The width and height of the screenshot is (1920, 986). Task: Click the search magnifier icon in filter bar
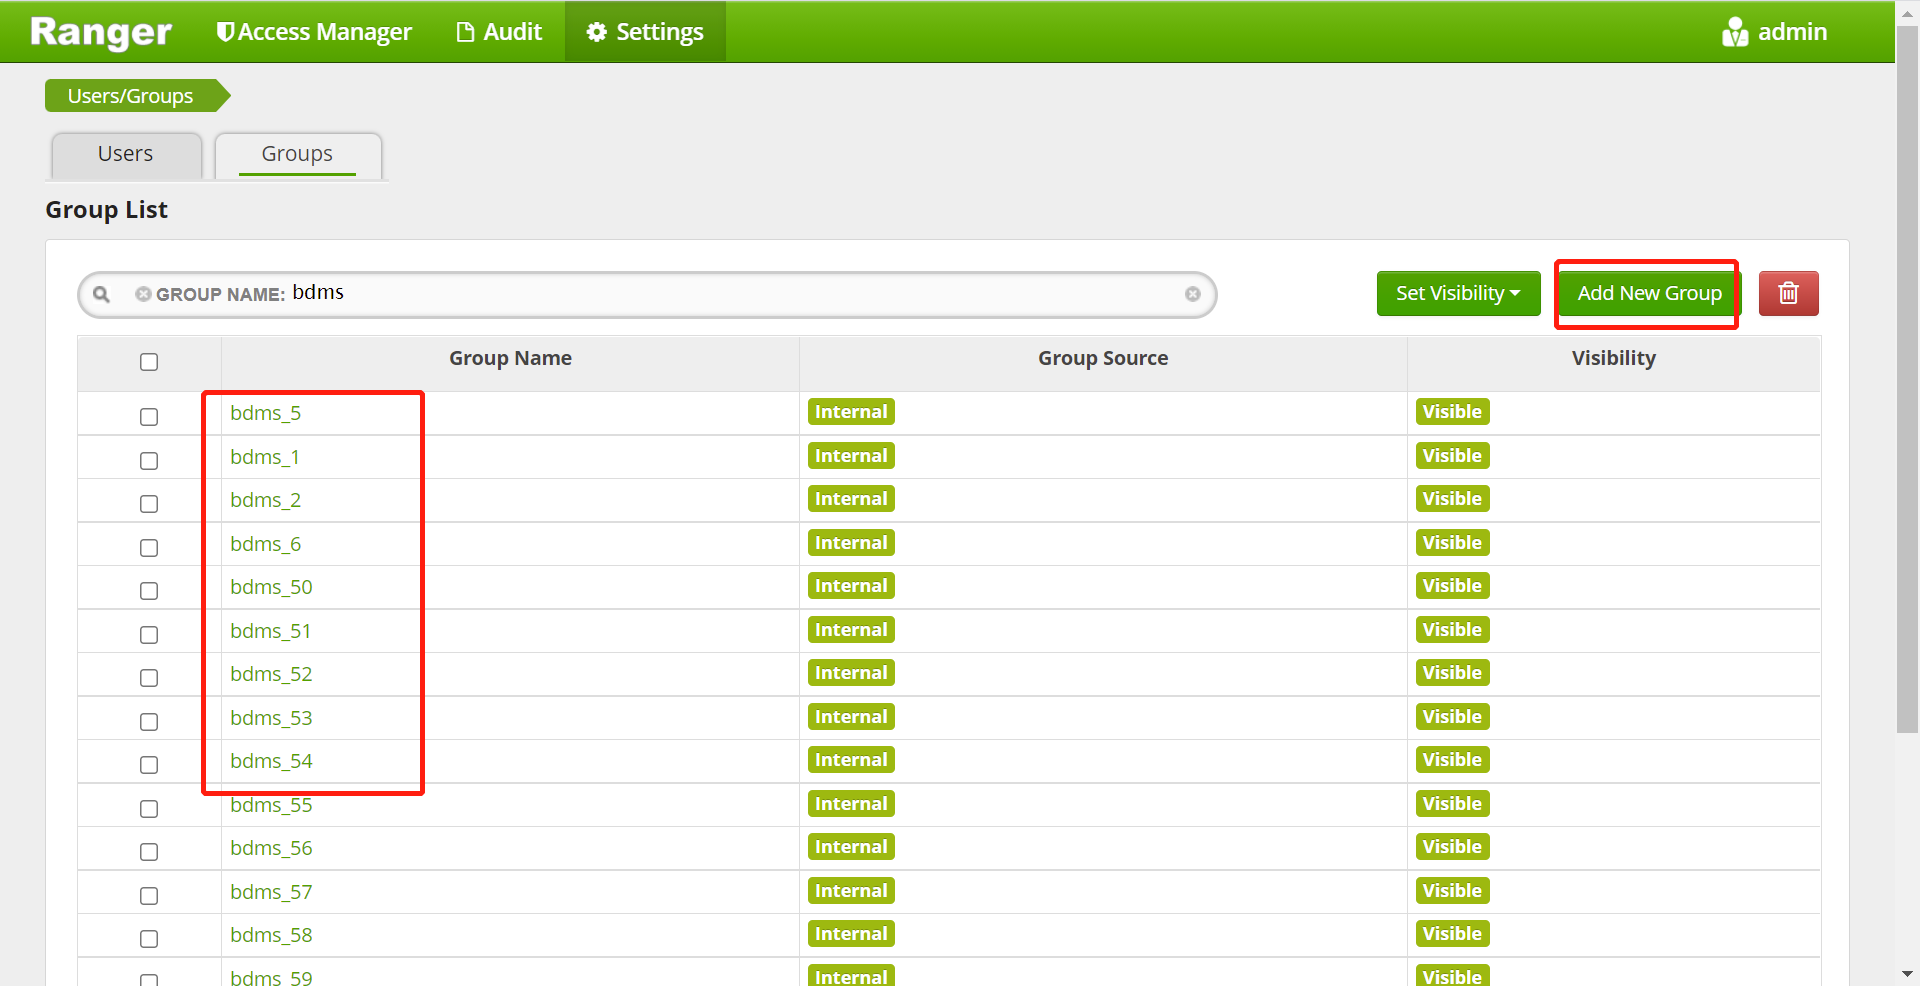coord(101,294)
